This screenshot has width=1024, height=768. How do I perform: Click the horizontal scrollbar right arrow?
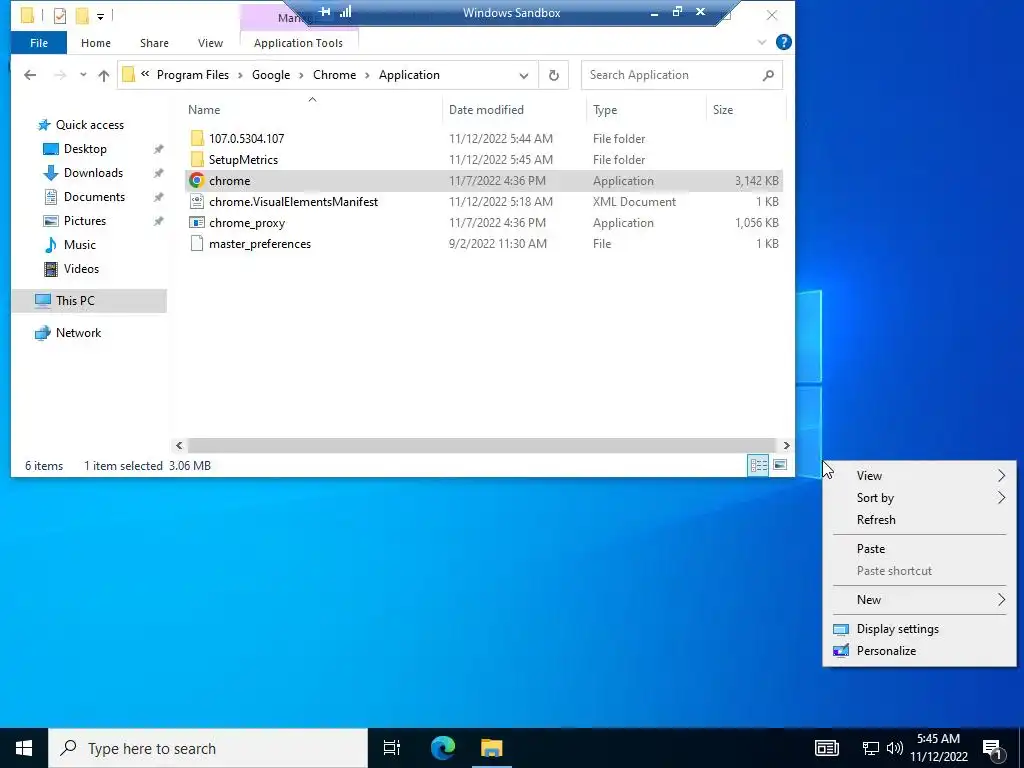786,445
